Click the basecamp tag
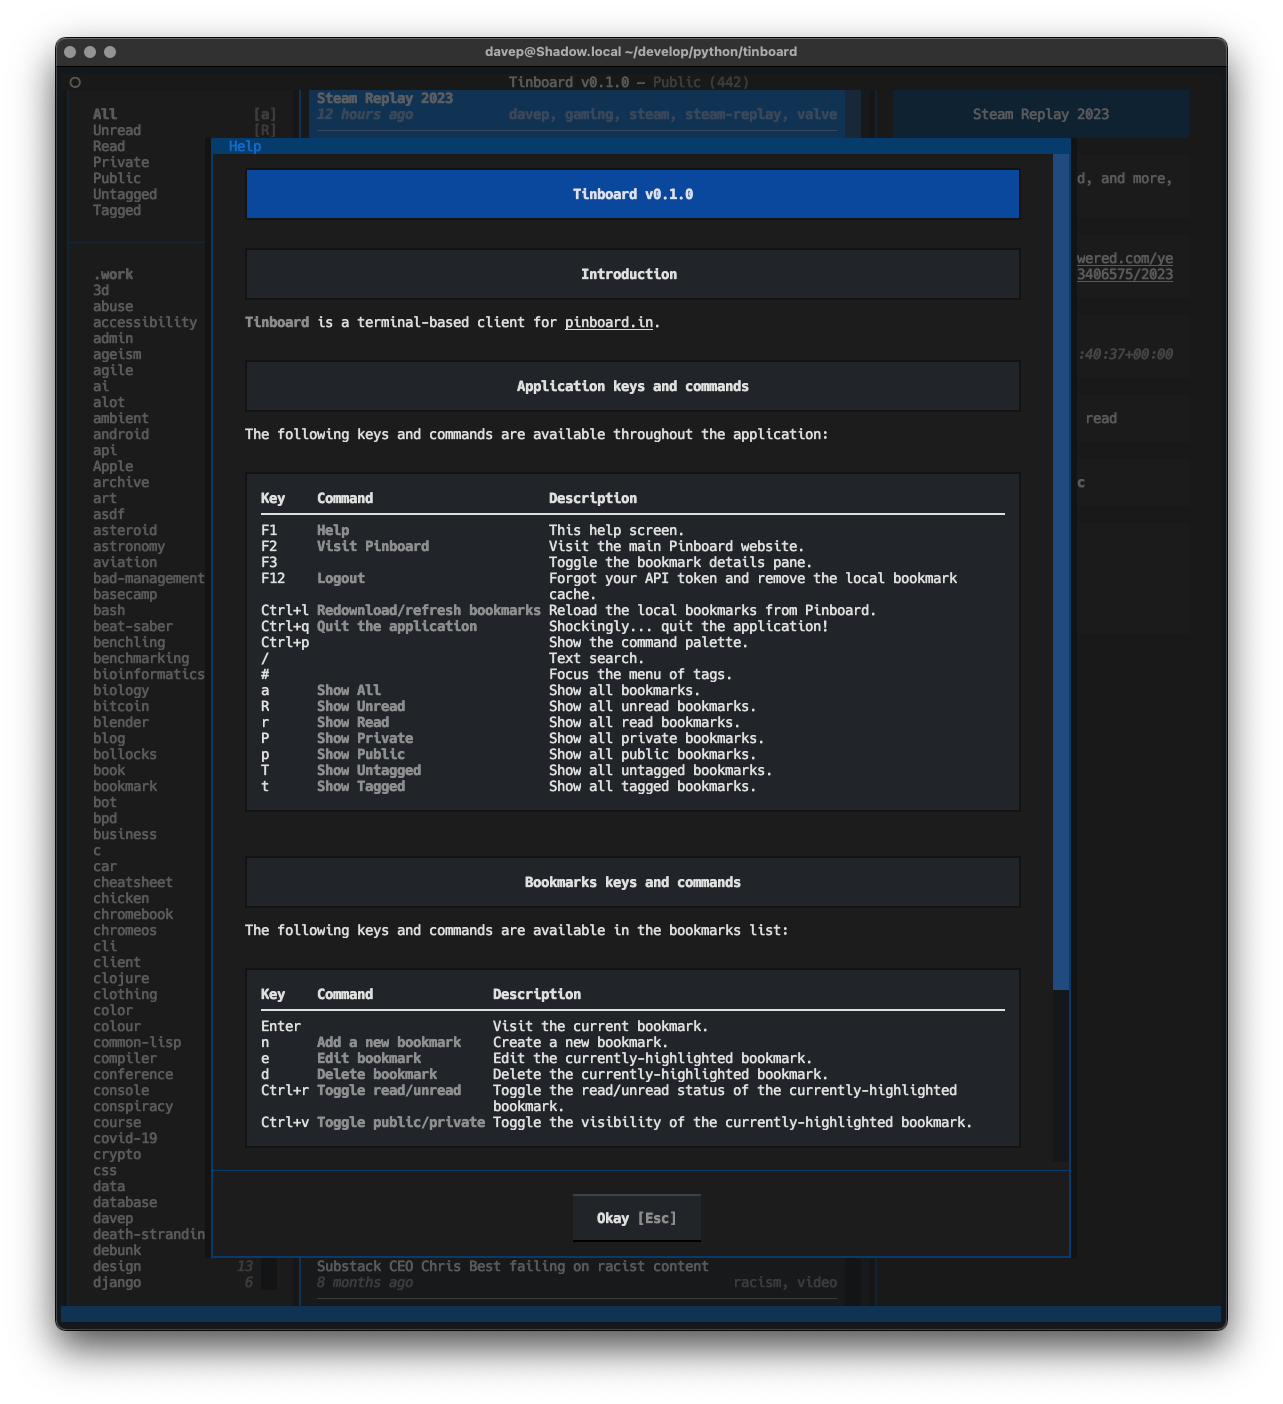The height and width of the screenshot is (1404, 1283). (125, 594)
